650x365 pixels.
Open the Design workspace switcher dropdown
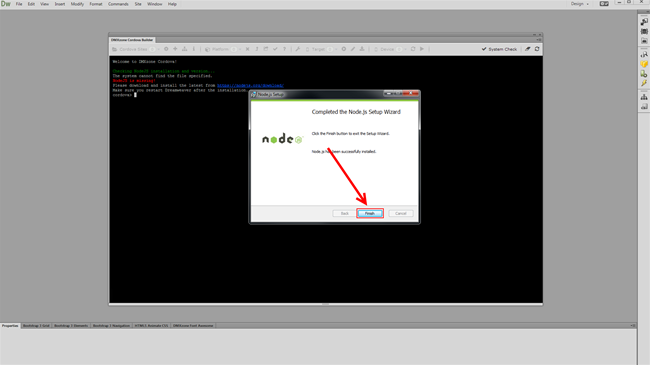tap(580, 4)
